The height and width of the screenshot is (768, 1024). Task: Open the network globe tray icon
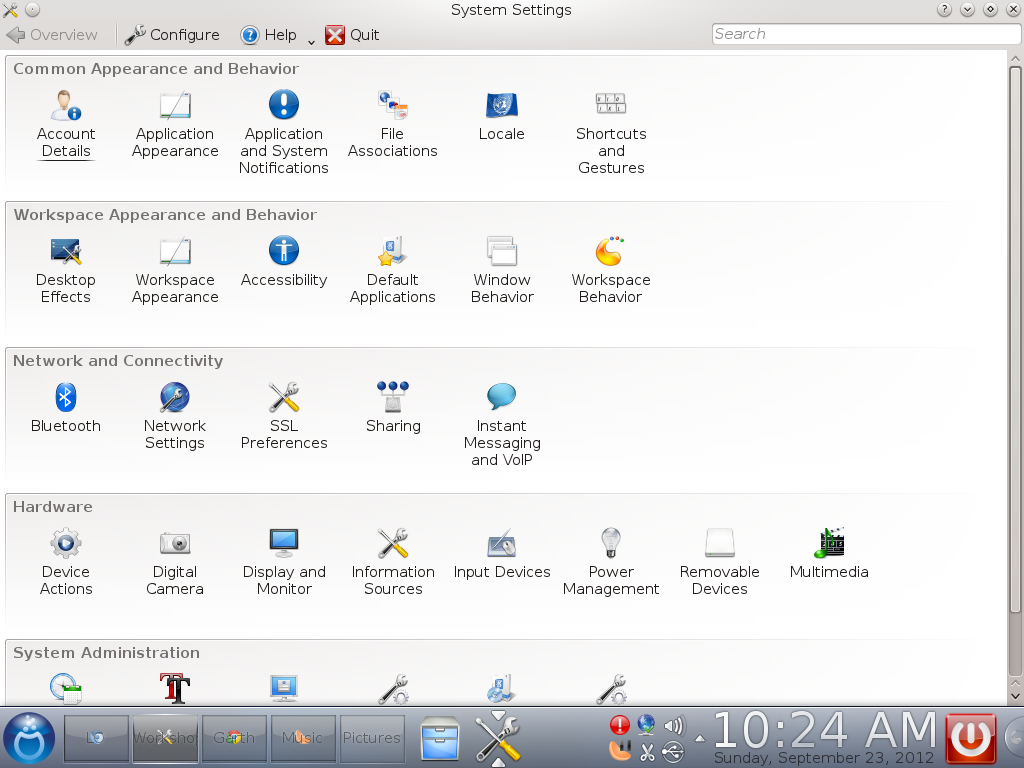click(x=647, y=725)
